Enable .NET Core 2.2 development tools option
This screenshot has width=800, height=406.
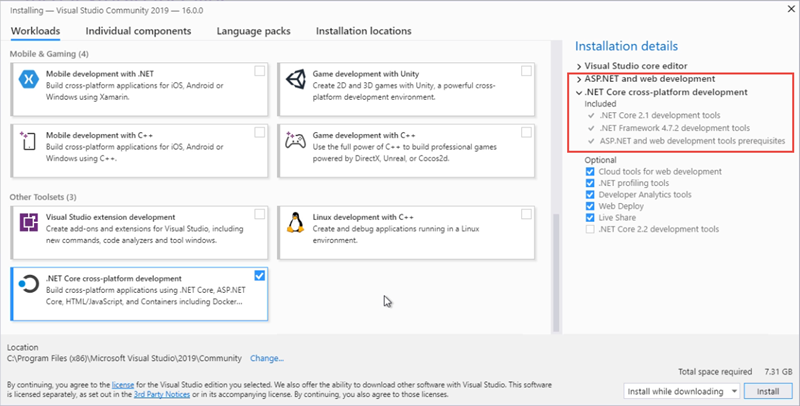point(591,229)
